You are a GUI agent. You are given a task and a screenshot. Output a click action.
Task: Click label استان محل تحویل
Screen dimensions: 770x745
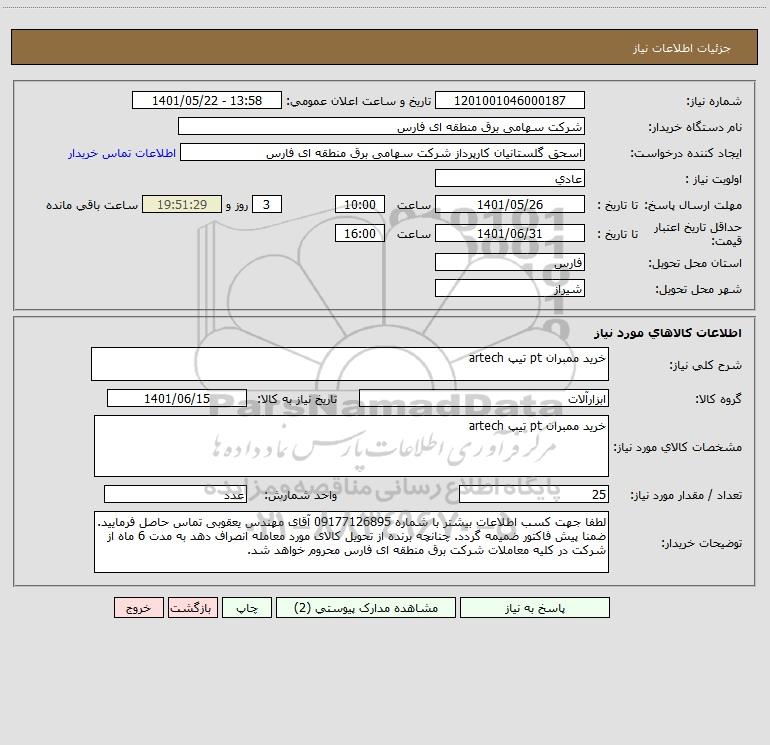(x=695, y=264)
